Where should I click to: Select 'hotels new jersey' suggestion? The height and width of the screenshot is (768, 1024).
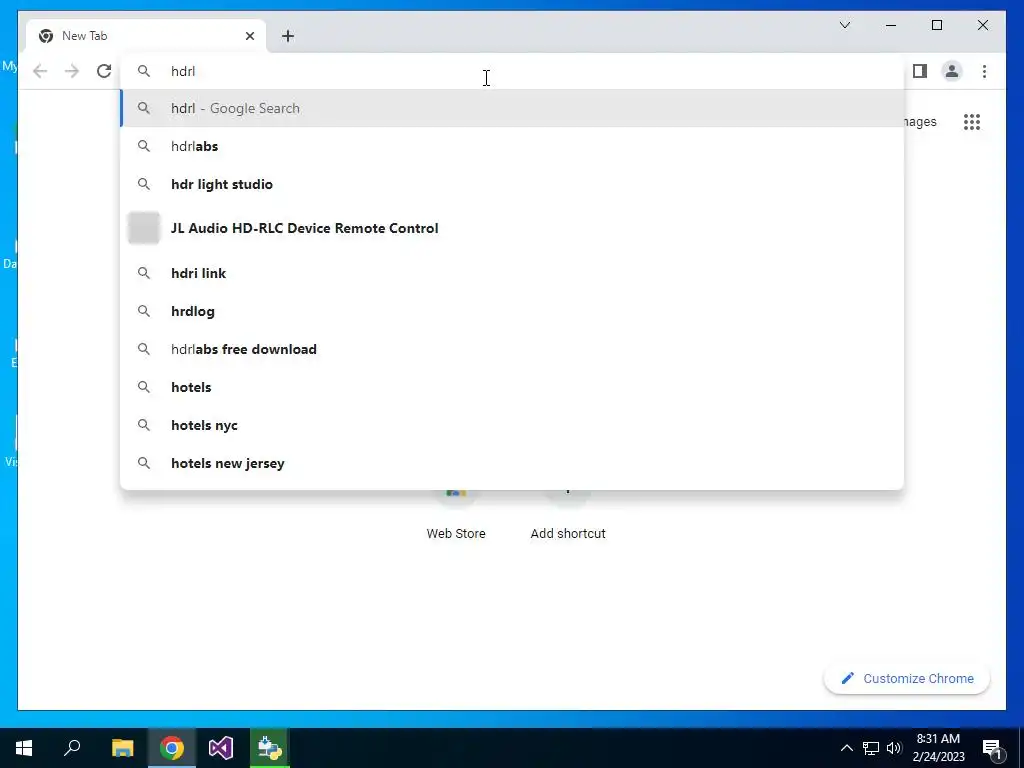513,463
